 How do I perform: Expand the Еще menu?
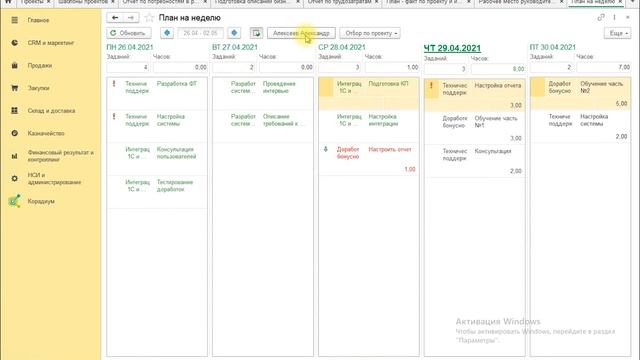(618, 33)
